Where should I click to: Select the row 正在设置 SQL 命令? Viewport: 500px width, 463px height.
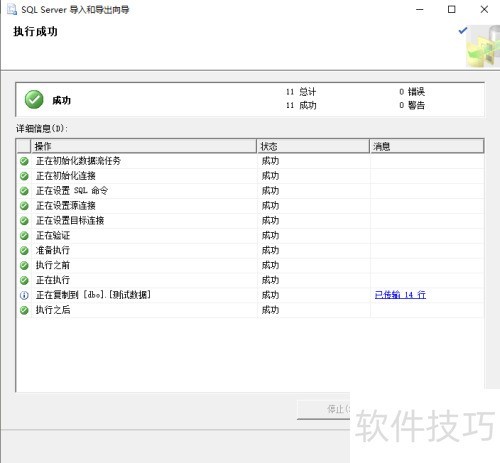(x=250, y=191)
